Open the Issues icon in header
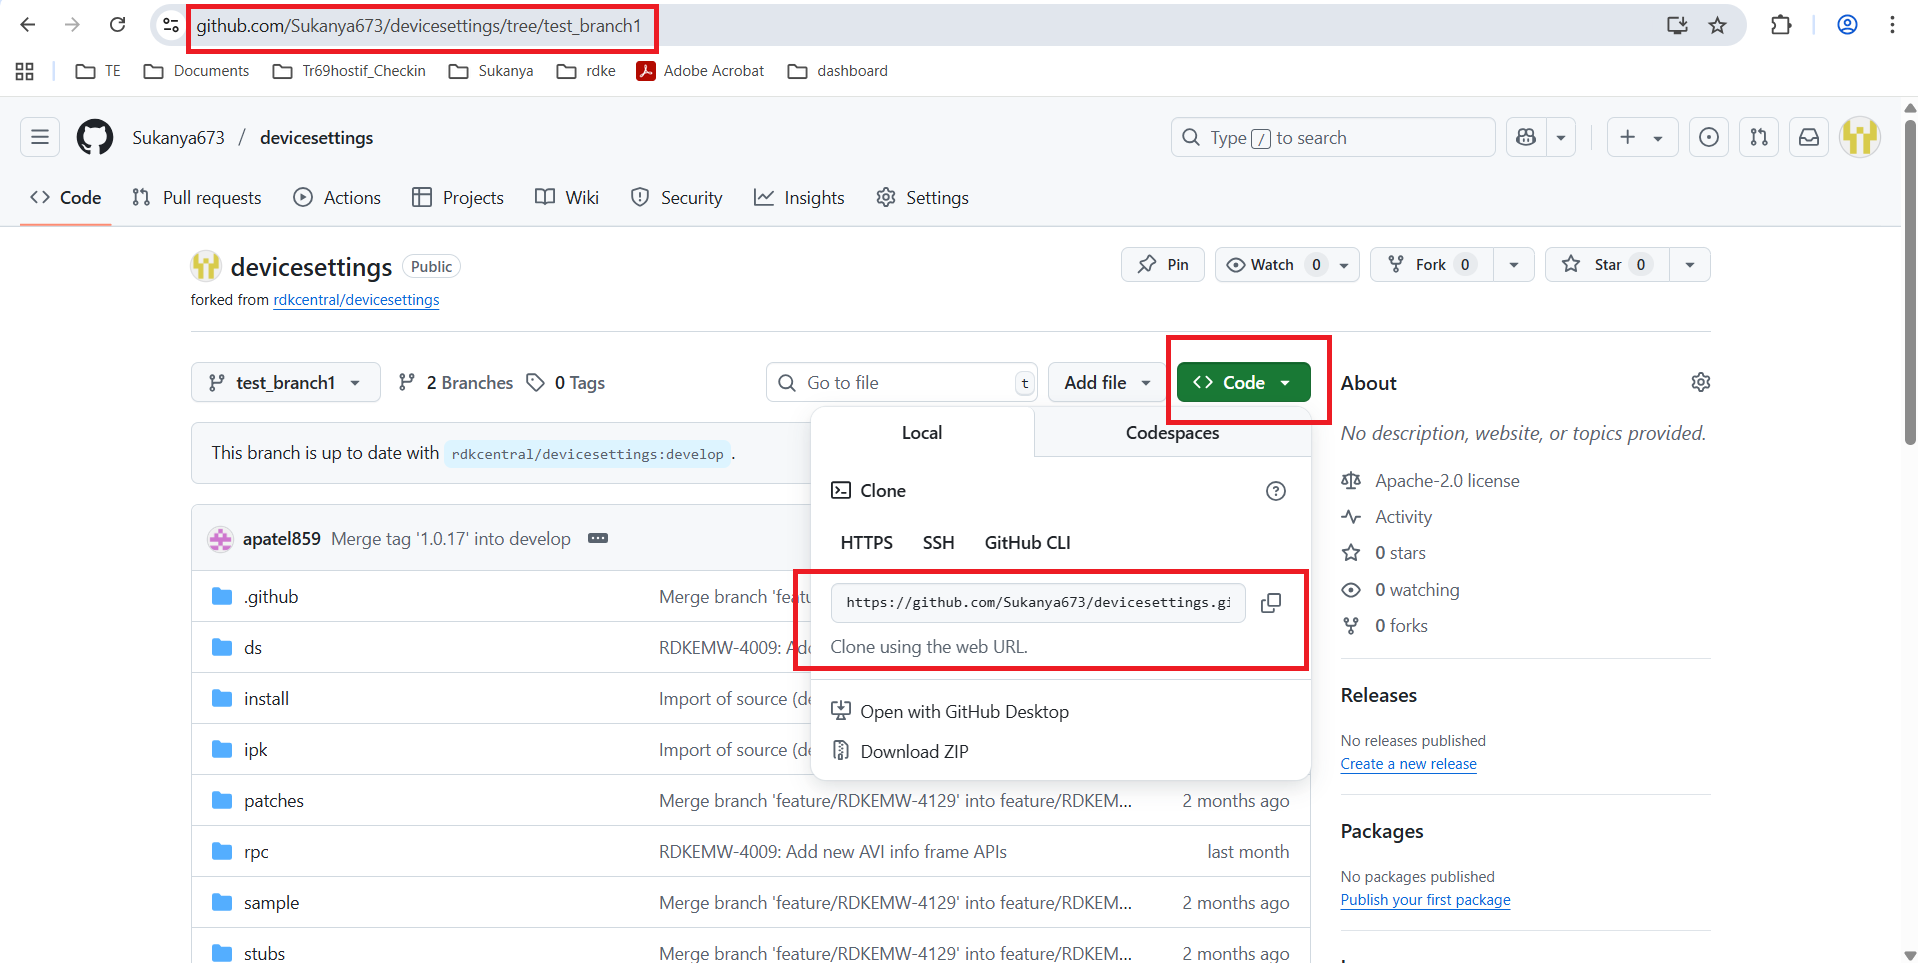Image resolution: width=1918 pixels, height=963 pixels. click(x=1709, y=137)
